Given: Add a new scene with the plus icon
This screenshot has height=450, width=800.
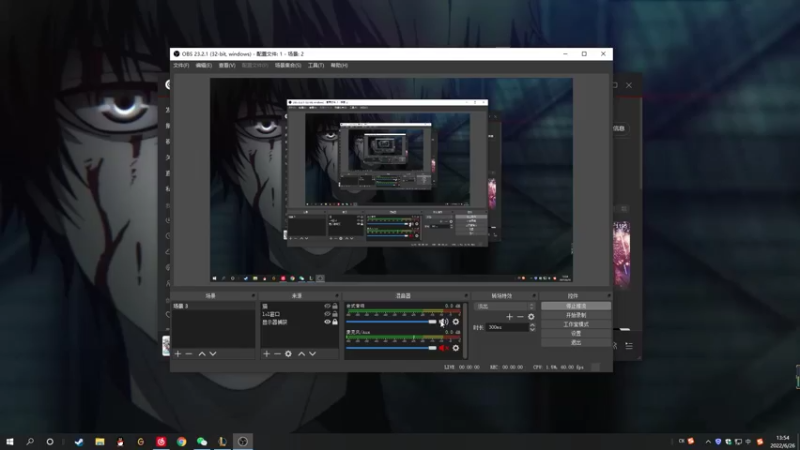Looking at the screenshot, I should 178,354.
